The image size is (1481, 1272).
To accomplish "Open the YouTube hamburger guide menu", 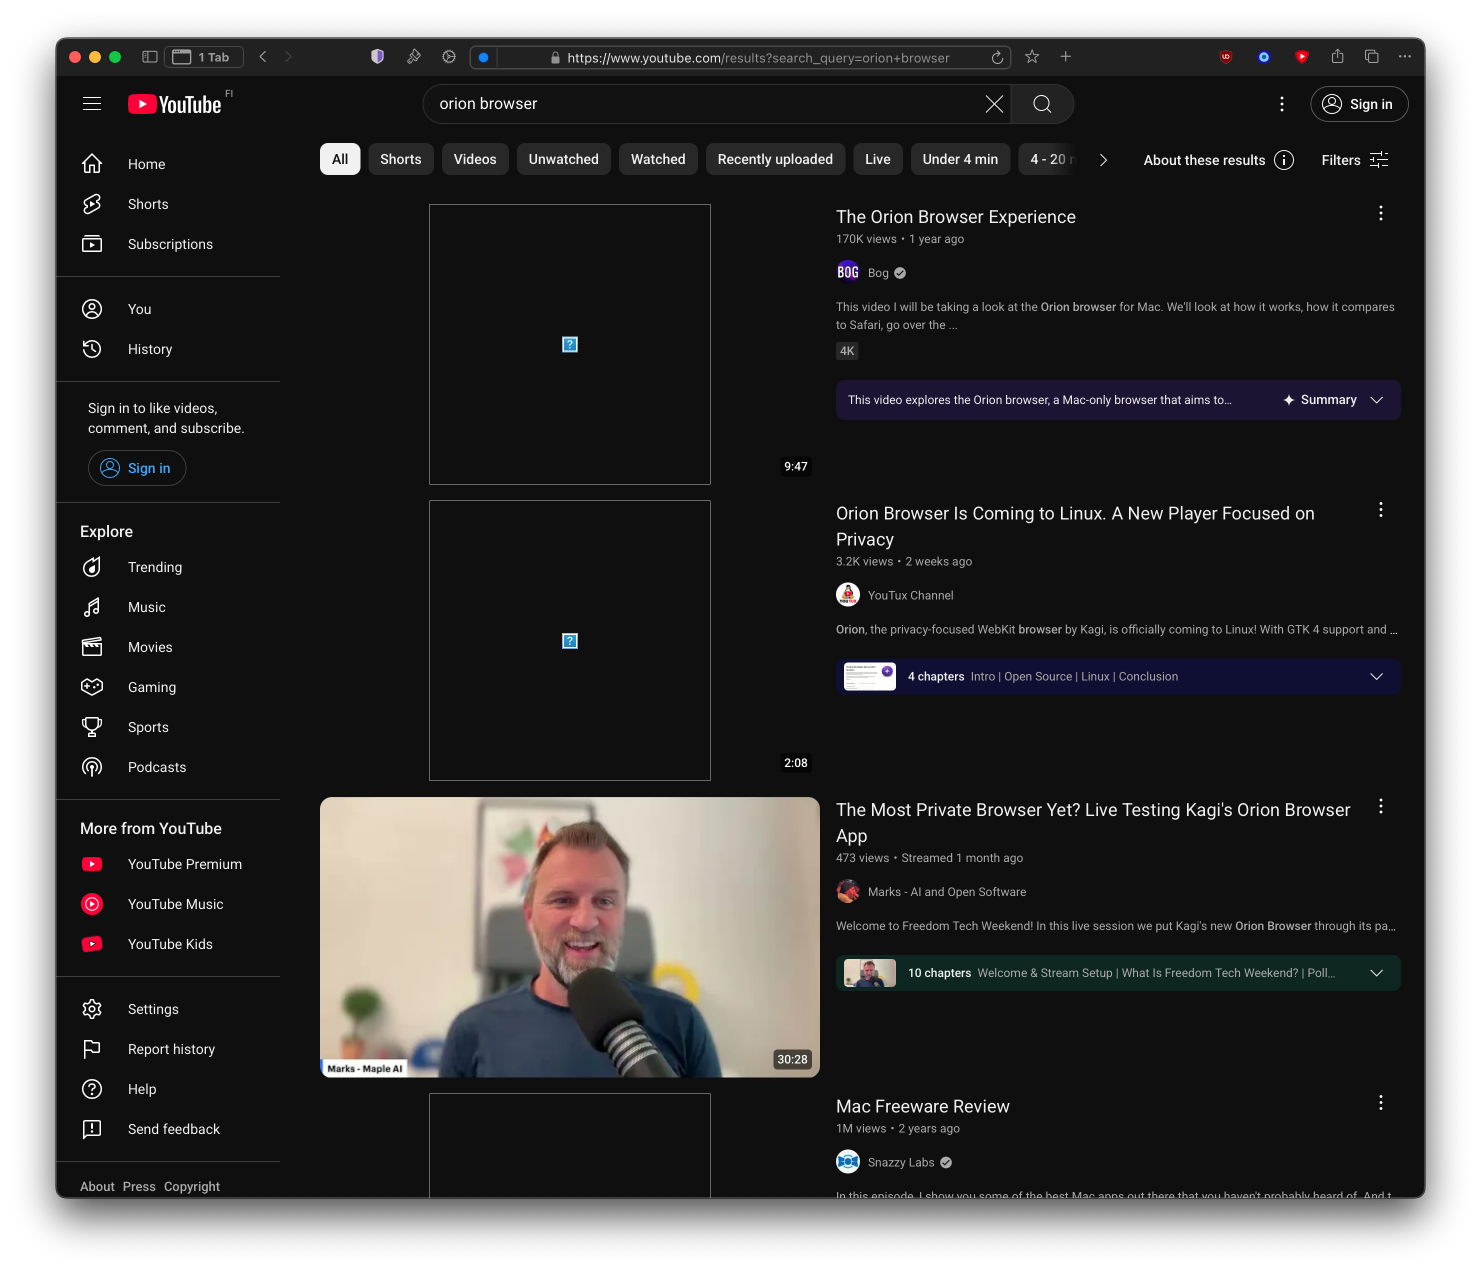I will point(92,104).
